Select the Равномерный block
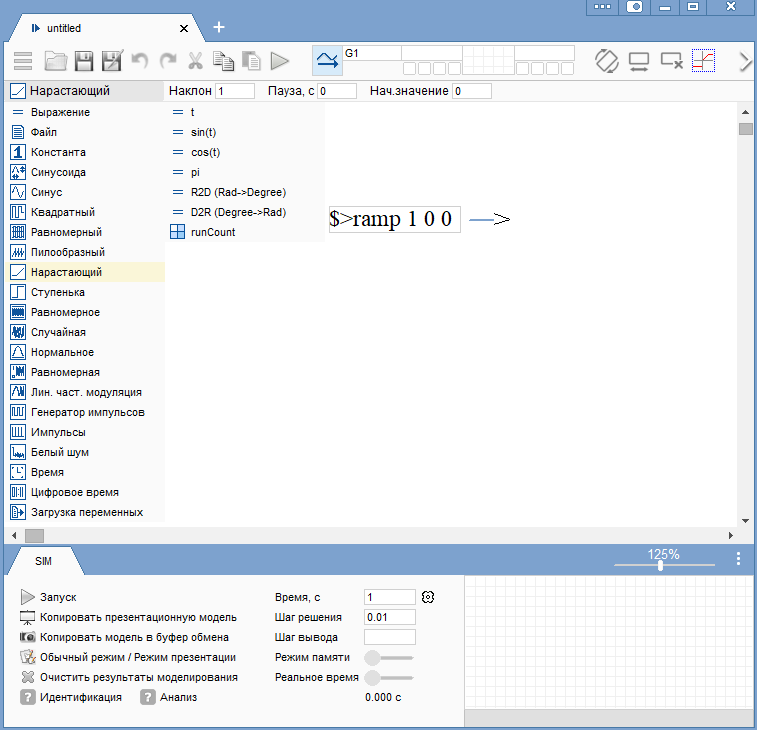This screenshot has width=757, height=730. click(87, 232)
